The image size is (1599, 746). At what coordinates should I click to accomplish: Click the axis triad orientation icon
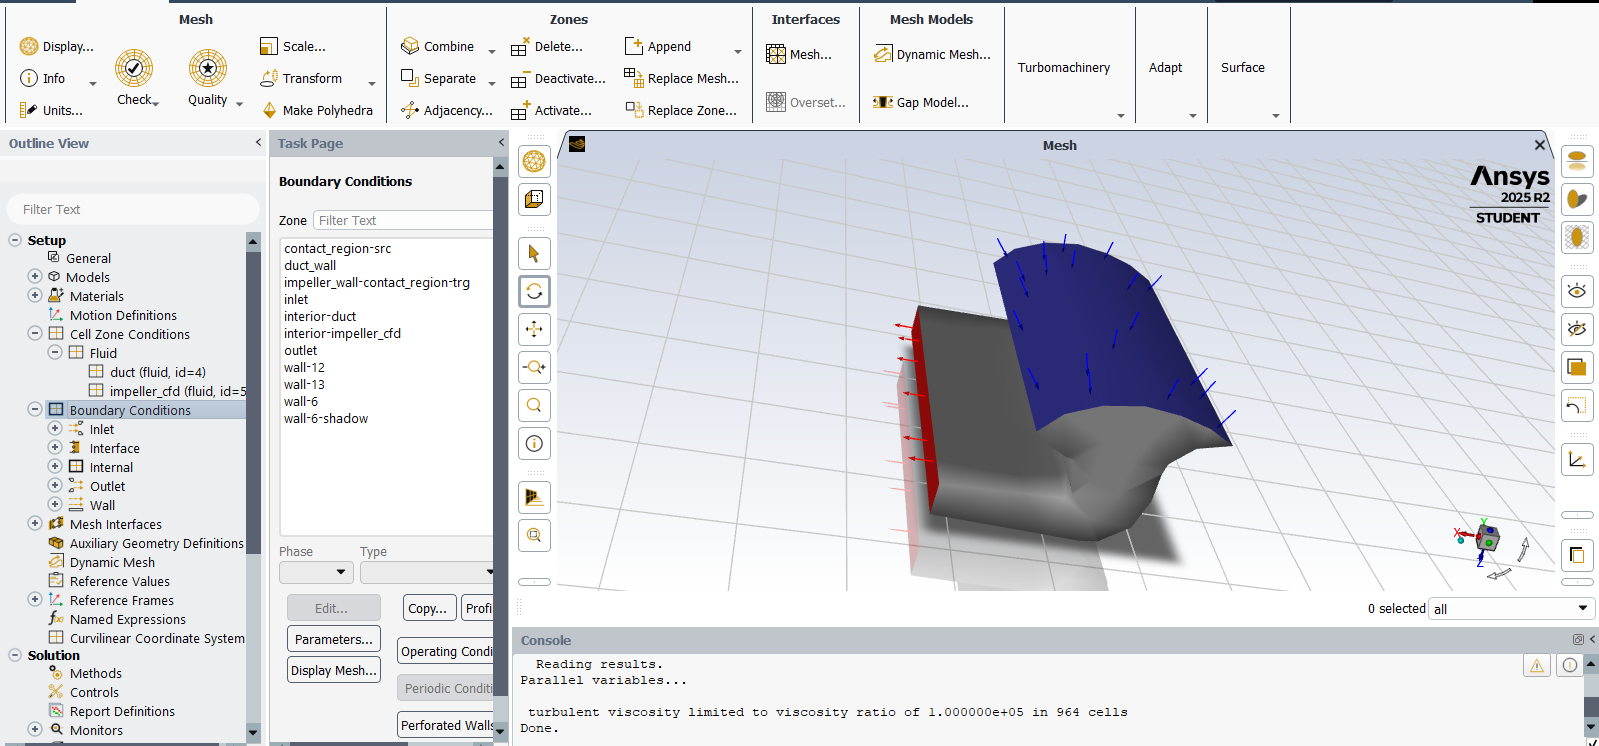tap(1576, 459)
